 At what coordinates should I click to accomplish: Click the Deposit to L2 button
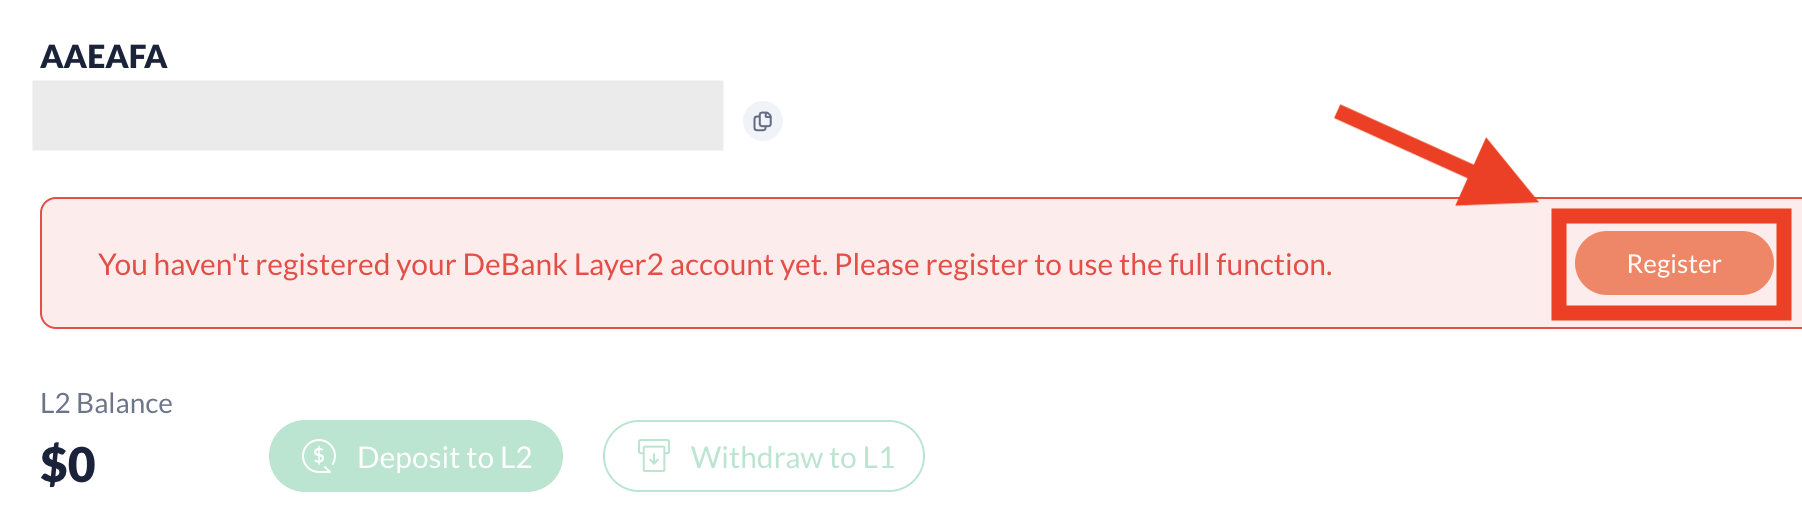click(x=415, y=456)
